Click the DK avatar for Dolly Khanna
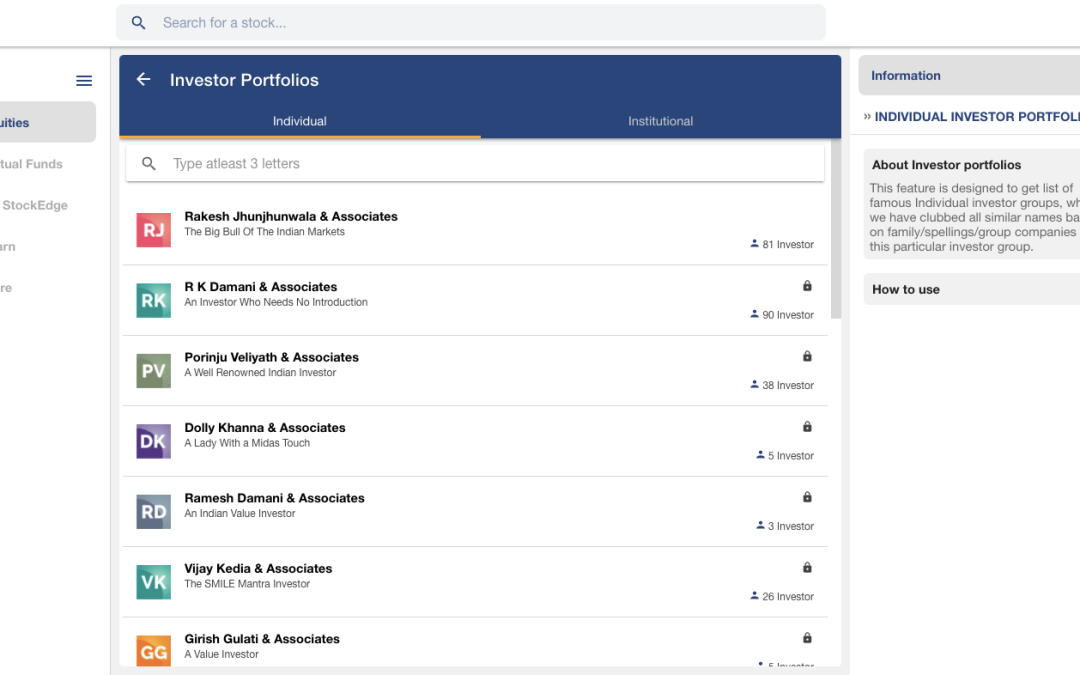 tap(154, 442)
